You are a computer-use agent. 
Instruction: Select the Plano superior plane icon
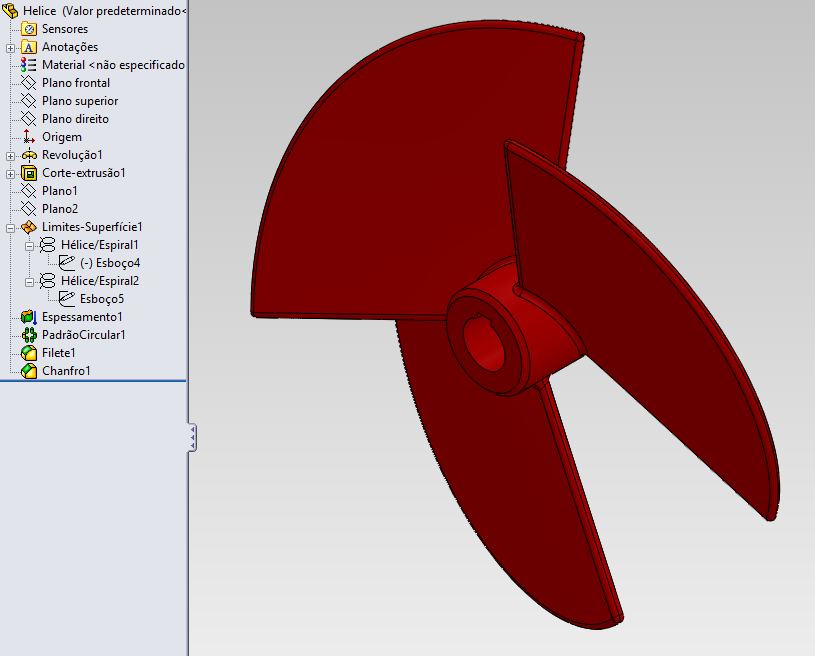[x=29, y=101]
